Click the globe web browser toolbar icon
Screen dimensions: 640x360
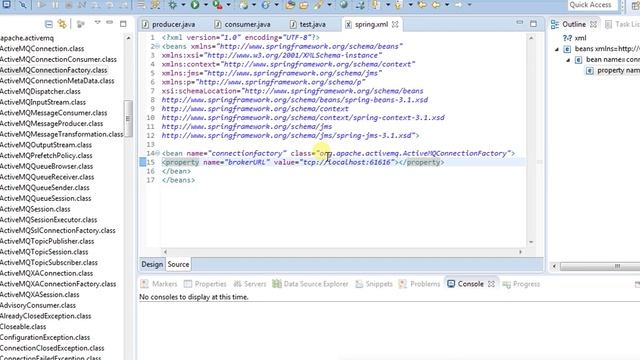[x=344, y=5]
